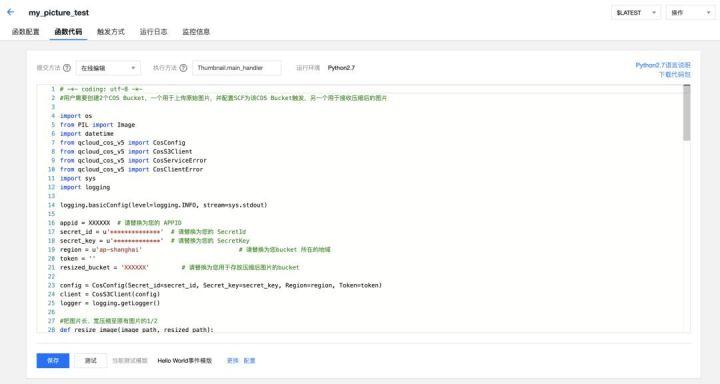The height and width of the screenshot is (384, 720).
Task: View the 运行日志 tab
Action: pyautogui.click(x=153, y=32)
